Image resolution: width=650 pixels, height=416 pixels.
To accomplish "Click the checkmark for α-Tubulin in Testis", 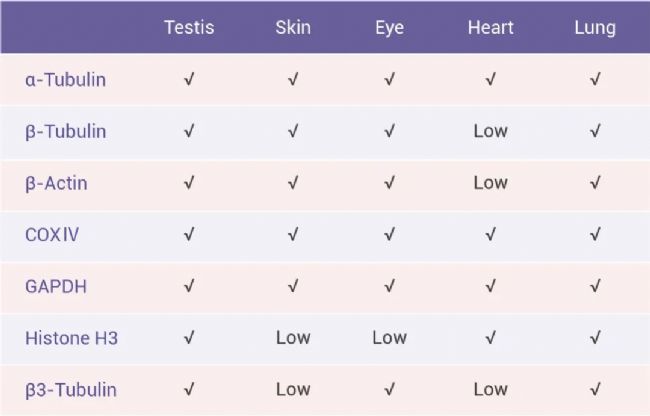I will coord(189,80).
